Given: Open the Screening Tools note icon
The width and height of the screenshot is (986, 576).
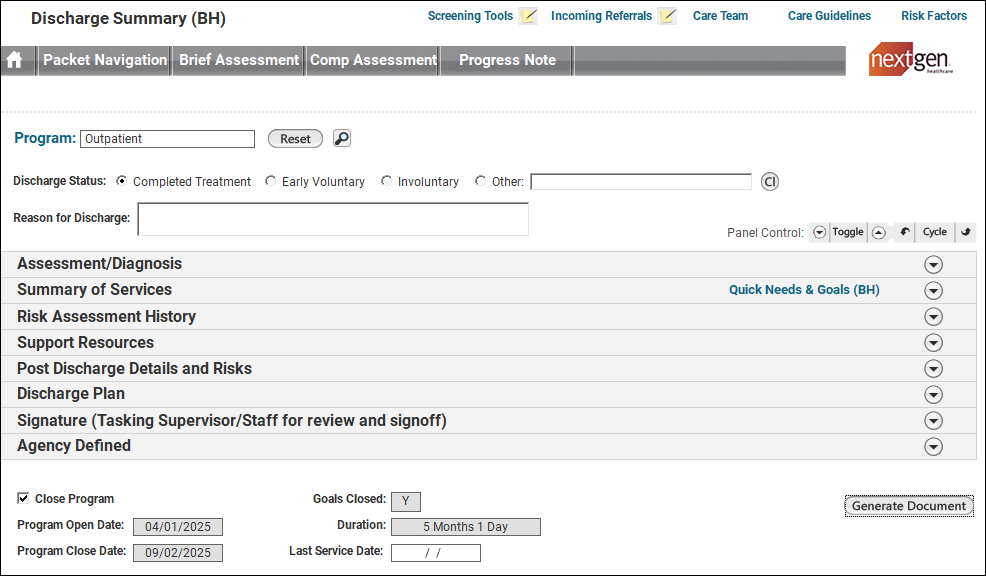Looking at the screenshot, I should coord(529,16).
